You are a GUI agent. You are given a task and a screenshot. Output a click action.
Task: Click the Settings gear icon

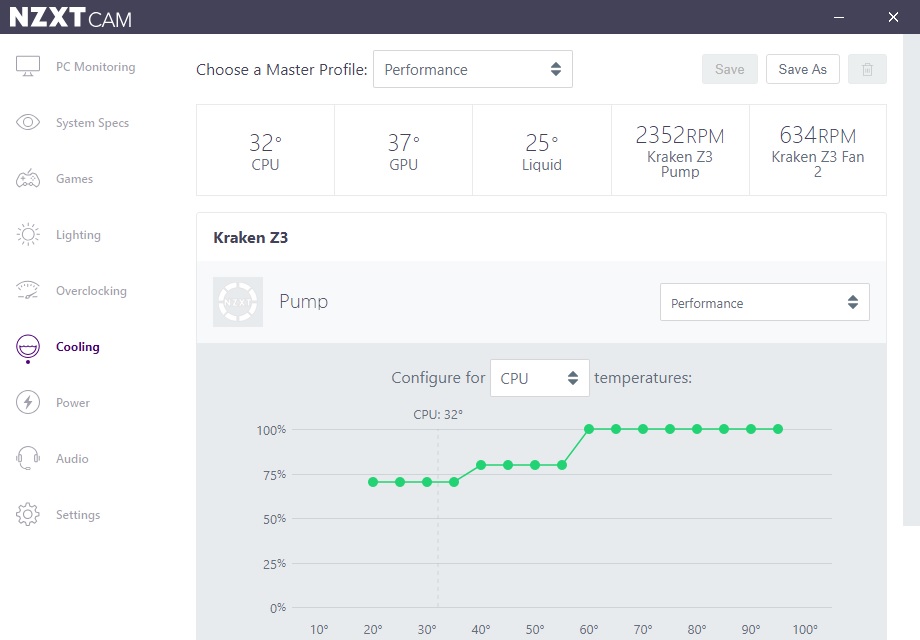(28, 514)
